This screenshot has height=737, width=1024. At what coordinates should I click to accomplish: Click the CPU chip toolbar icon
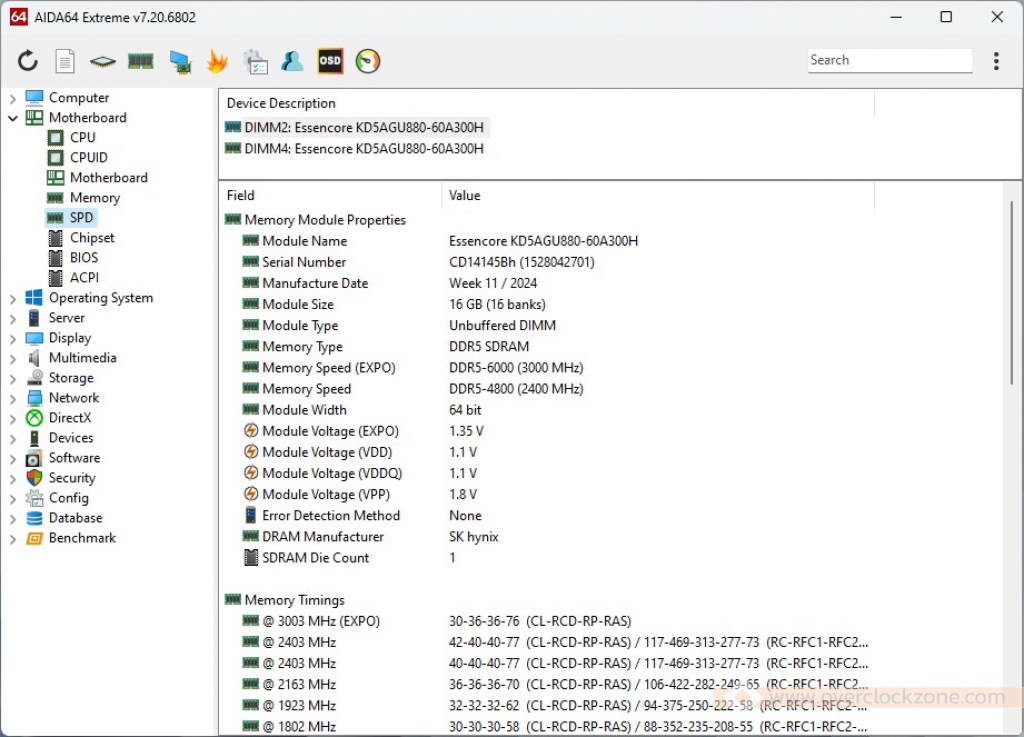pos(102,61)
